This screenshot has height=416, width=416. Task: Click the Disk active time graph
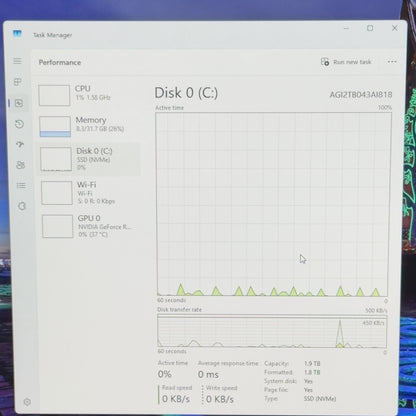tap(273, 204)
